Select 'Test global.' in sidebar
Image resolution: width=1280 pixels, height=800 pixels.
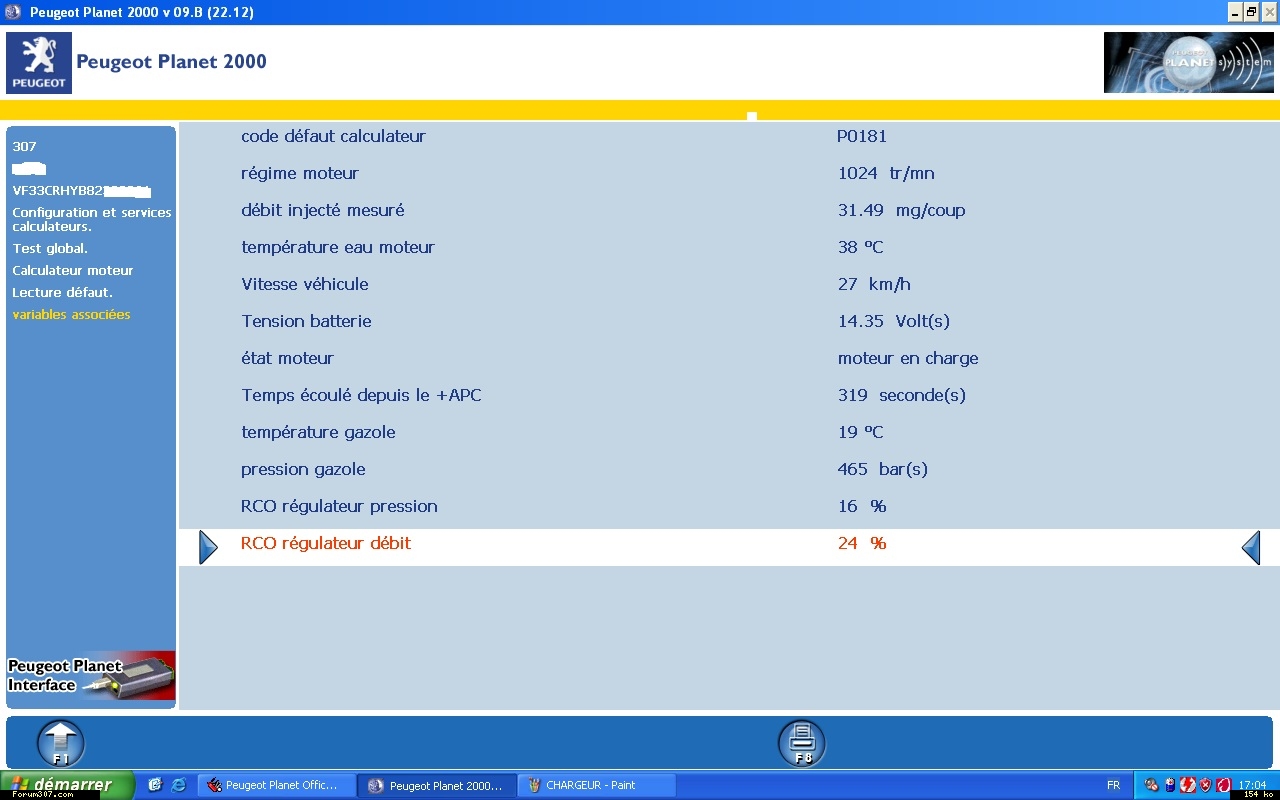pos(50,248)
